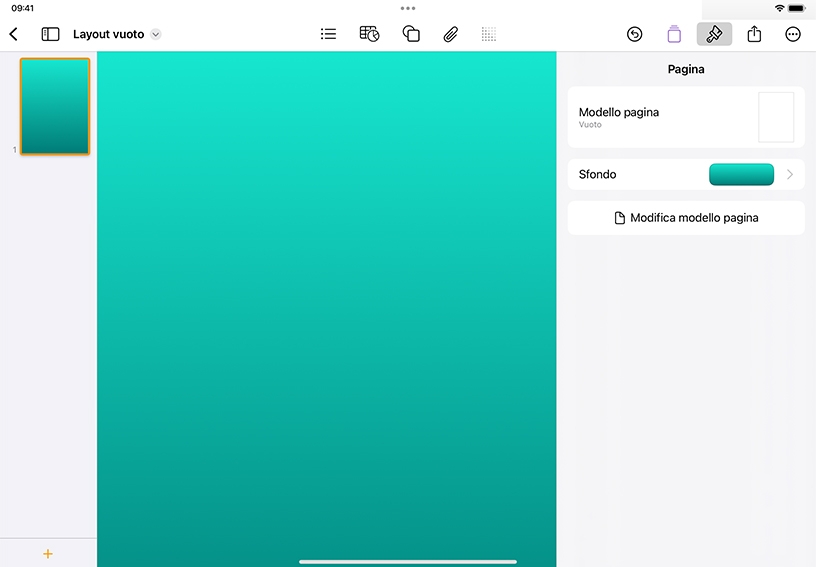This screenshot has height=567, width=816.
Task: Expand Sfondo options with chevron
Action: 790,174
